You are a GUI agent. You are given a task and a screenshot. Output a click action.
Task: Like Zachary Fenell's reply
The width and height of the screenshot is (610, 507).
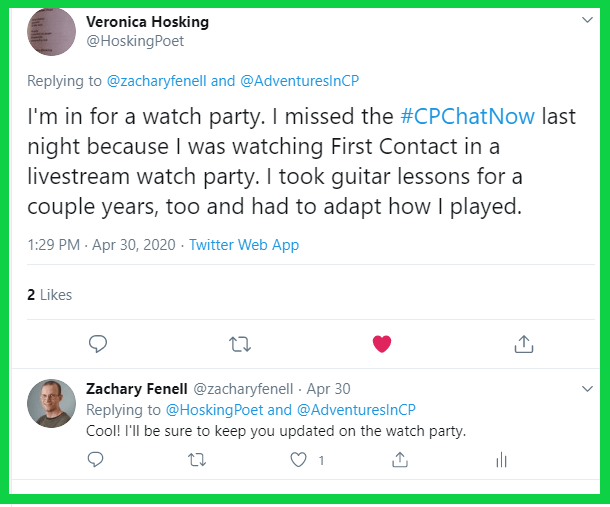(297, 460)
